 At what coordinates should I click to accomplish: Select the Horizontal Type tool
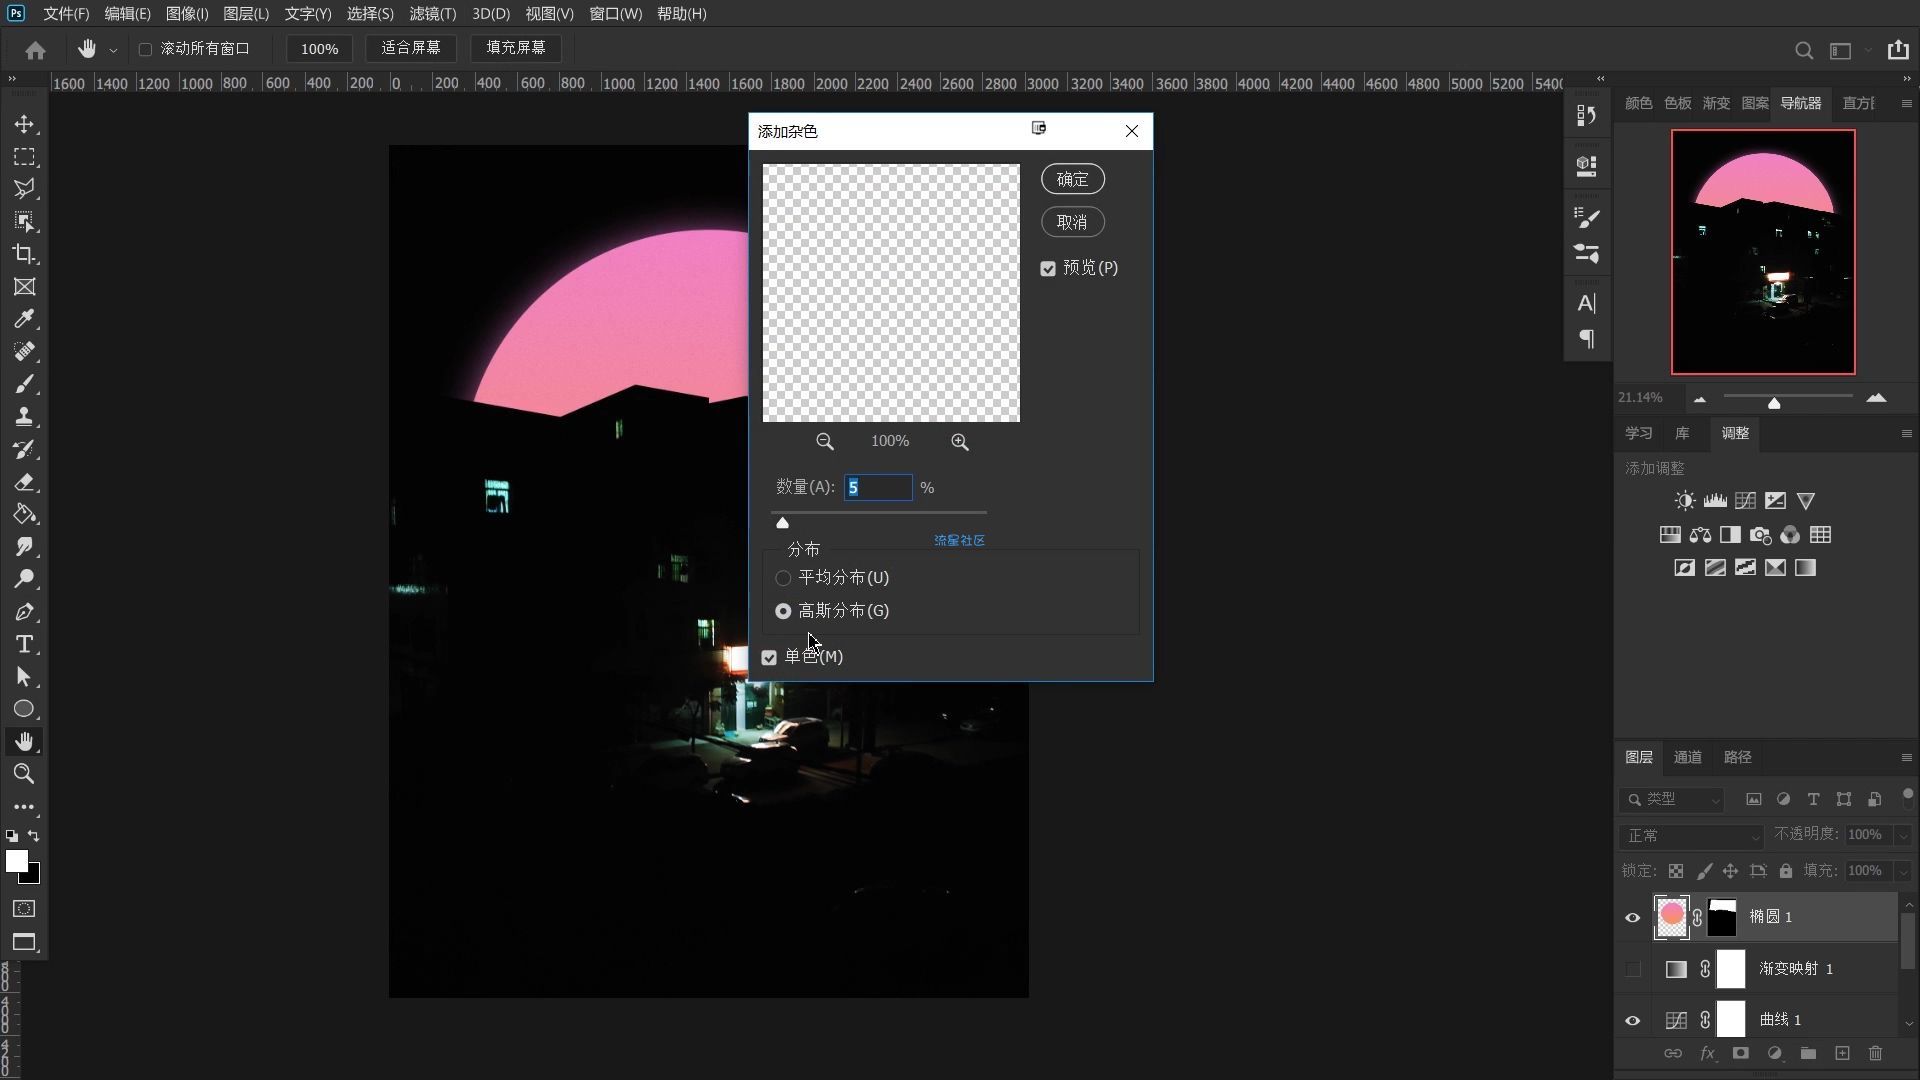pyautogui.click(x=24, y=644)
